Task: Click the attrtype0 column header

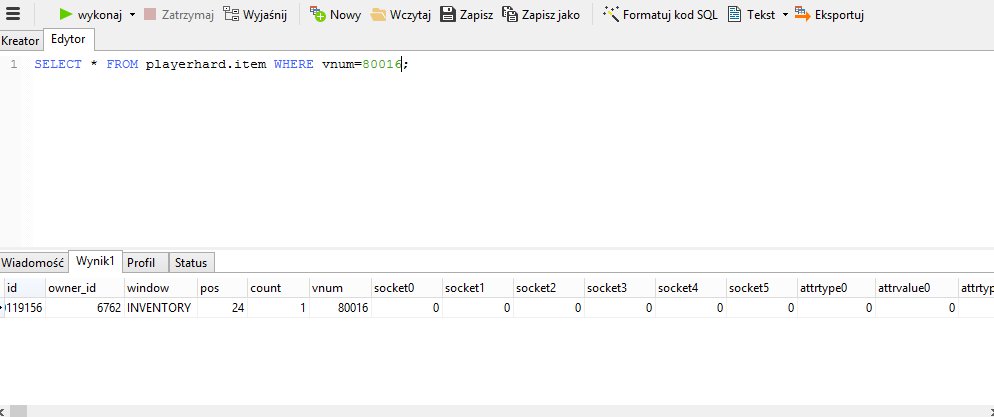Action: coord(836,288)
